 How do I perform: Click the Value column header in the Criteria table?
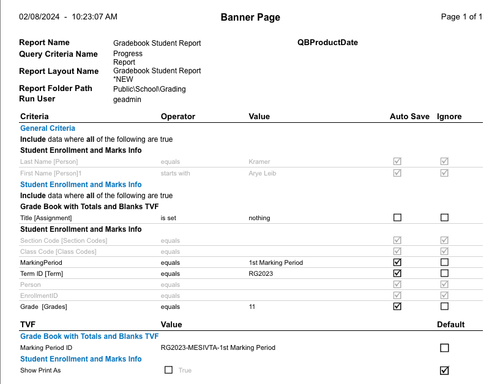pyautogui.click(x=259, y=116)
